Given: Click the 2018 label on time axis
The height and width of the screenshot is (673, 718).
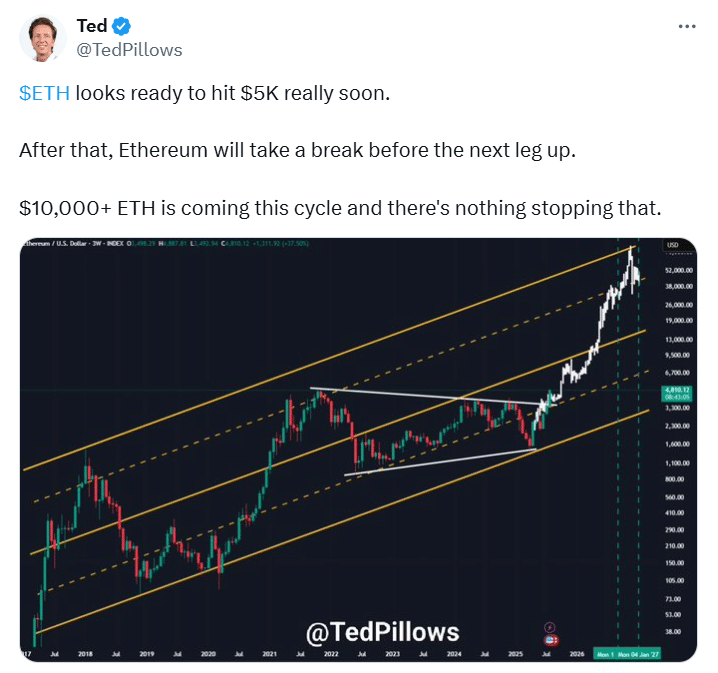Looking at the screenshot, I should click(85, 654).
